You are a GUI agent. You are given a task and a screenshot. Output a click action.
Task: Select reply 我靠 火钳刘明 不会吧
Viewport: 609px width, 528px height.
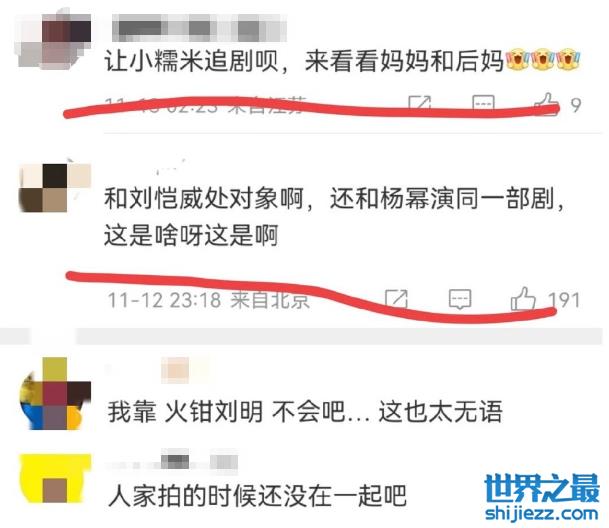tap(226, 411)
